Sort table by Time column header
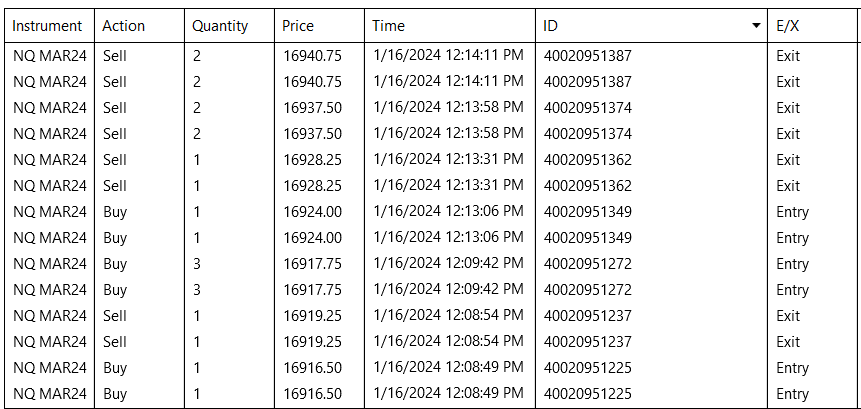The image size is (861, 409). tap(389, 25)
